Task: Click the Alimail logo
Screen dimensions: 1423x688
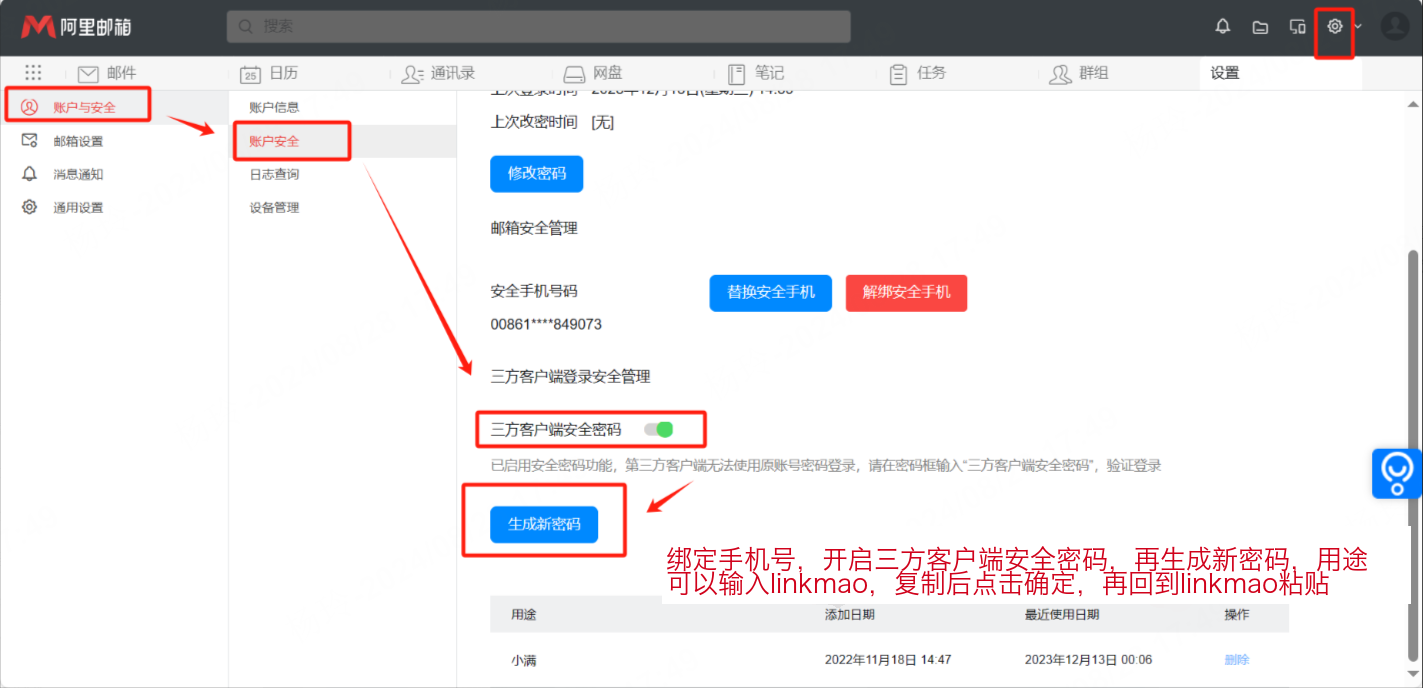Action: tap(76, 27)
